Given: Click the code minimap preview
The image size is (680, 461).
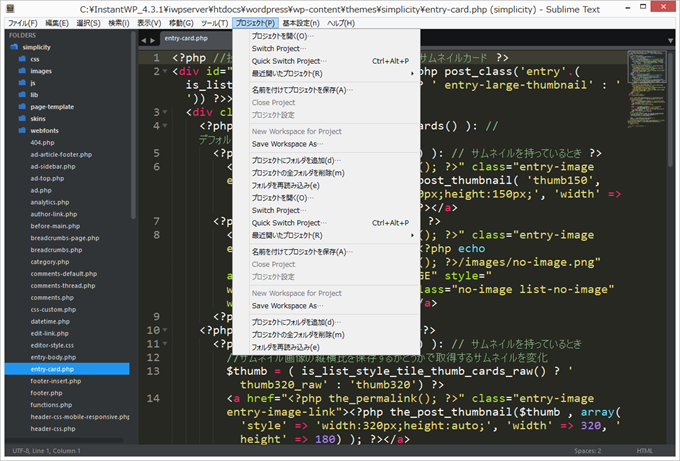Looking at the screenshot, I should tap(647, 89).
